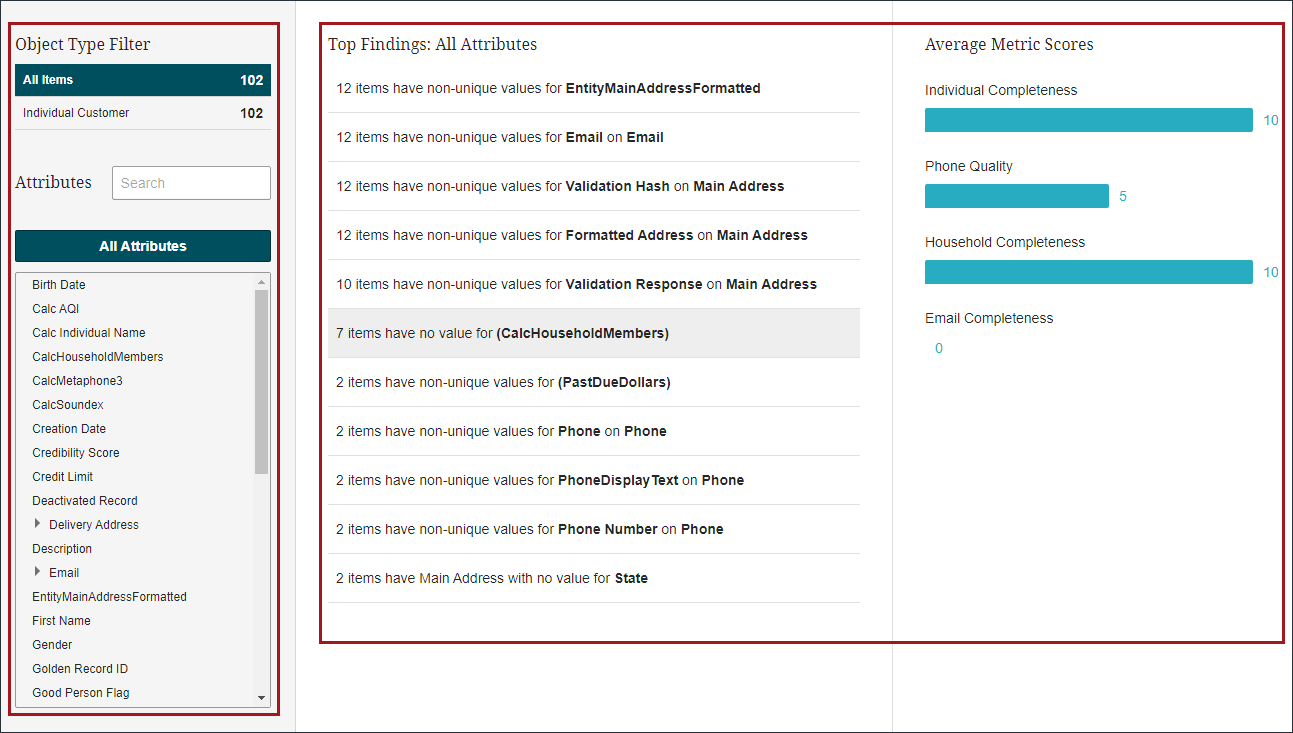Click the All Attributes button
The height and width of the screenshot is (733, 1293).
pyautogui.click(x=142, y=246)
